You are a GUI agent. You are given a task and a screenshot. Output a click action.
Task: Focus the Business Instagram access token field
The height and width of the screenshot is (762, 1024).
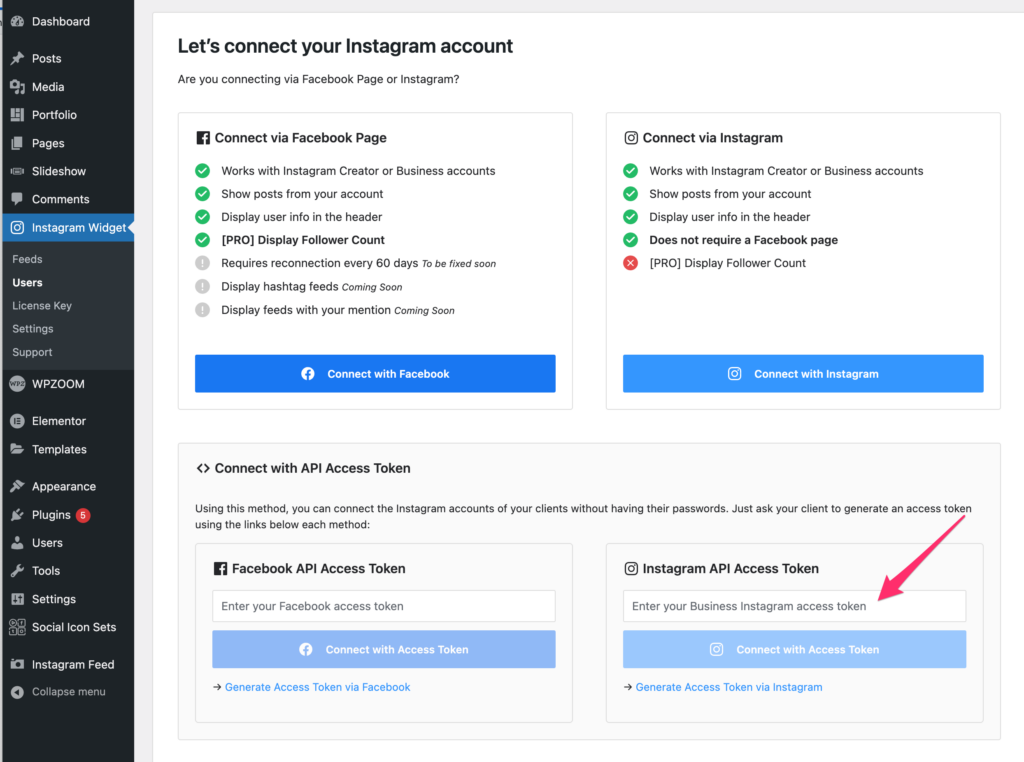pyautogui.click(x=794, y=606)
